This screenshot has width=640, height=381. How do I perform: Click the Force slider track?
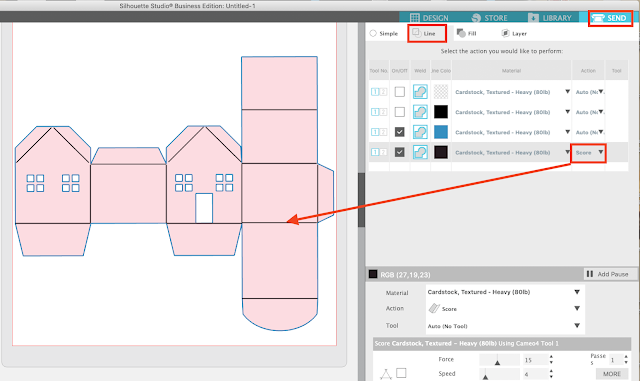499,360
